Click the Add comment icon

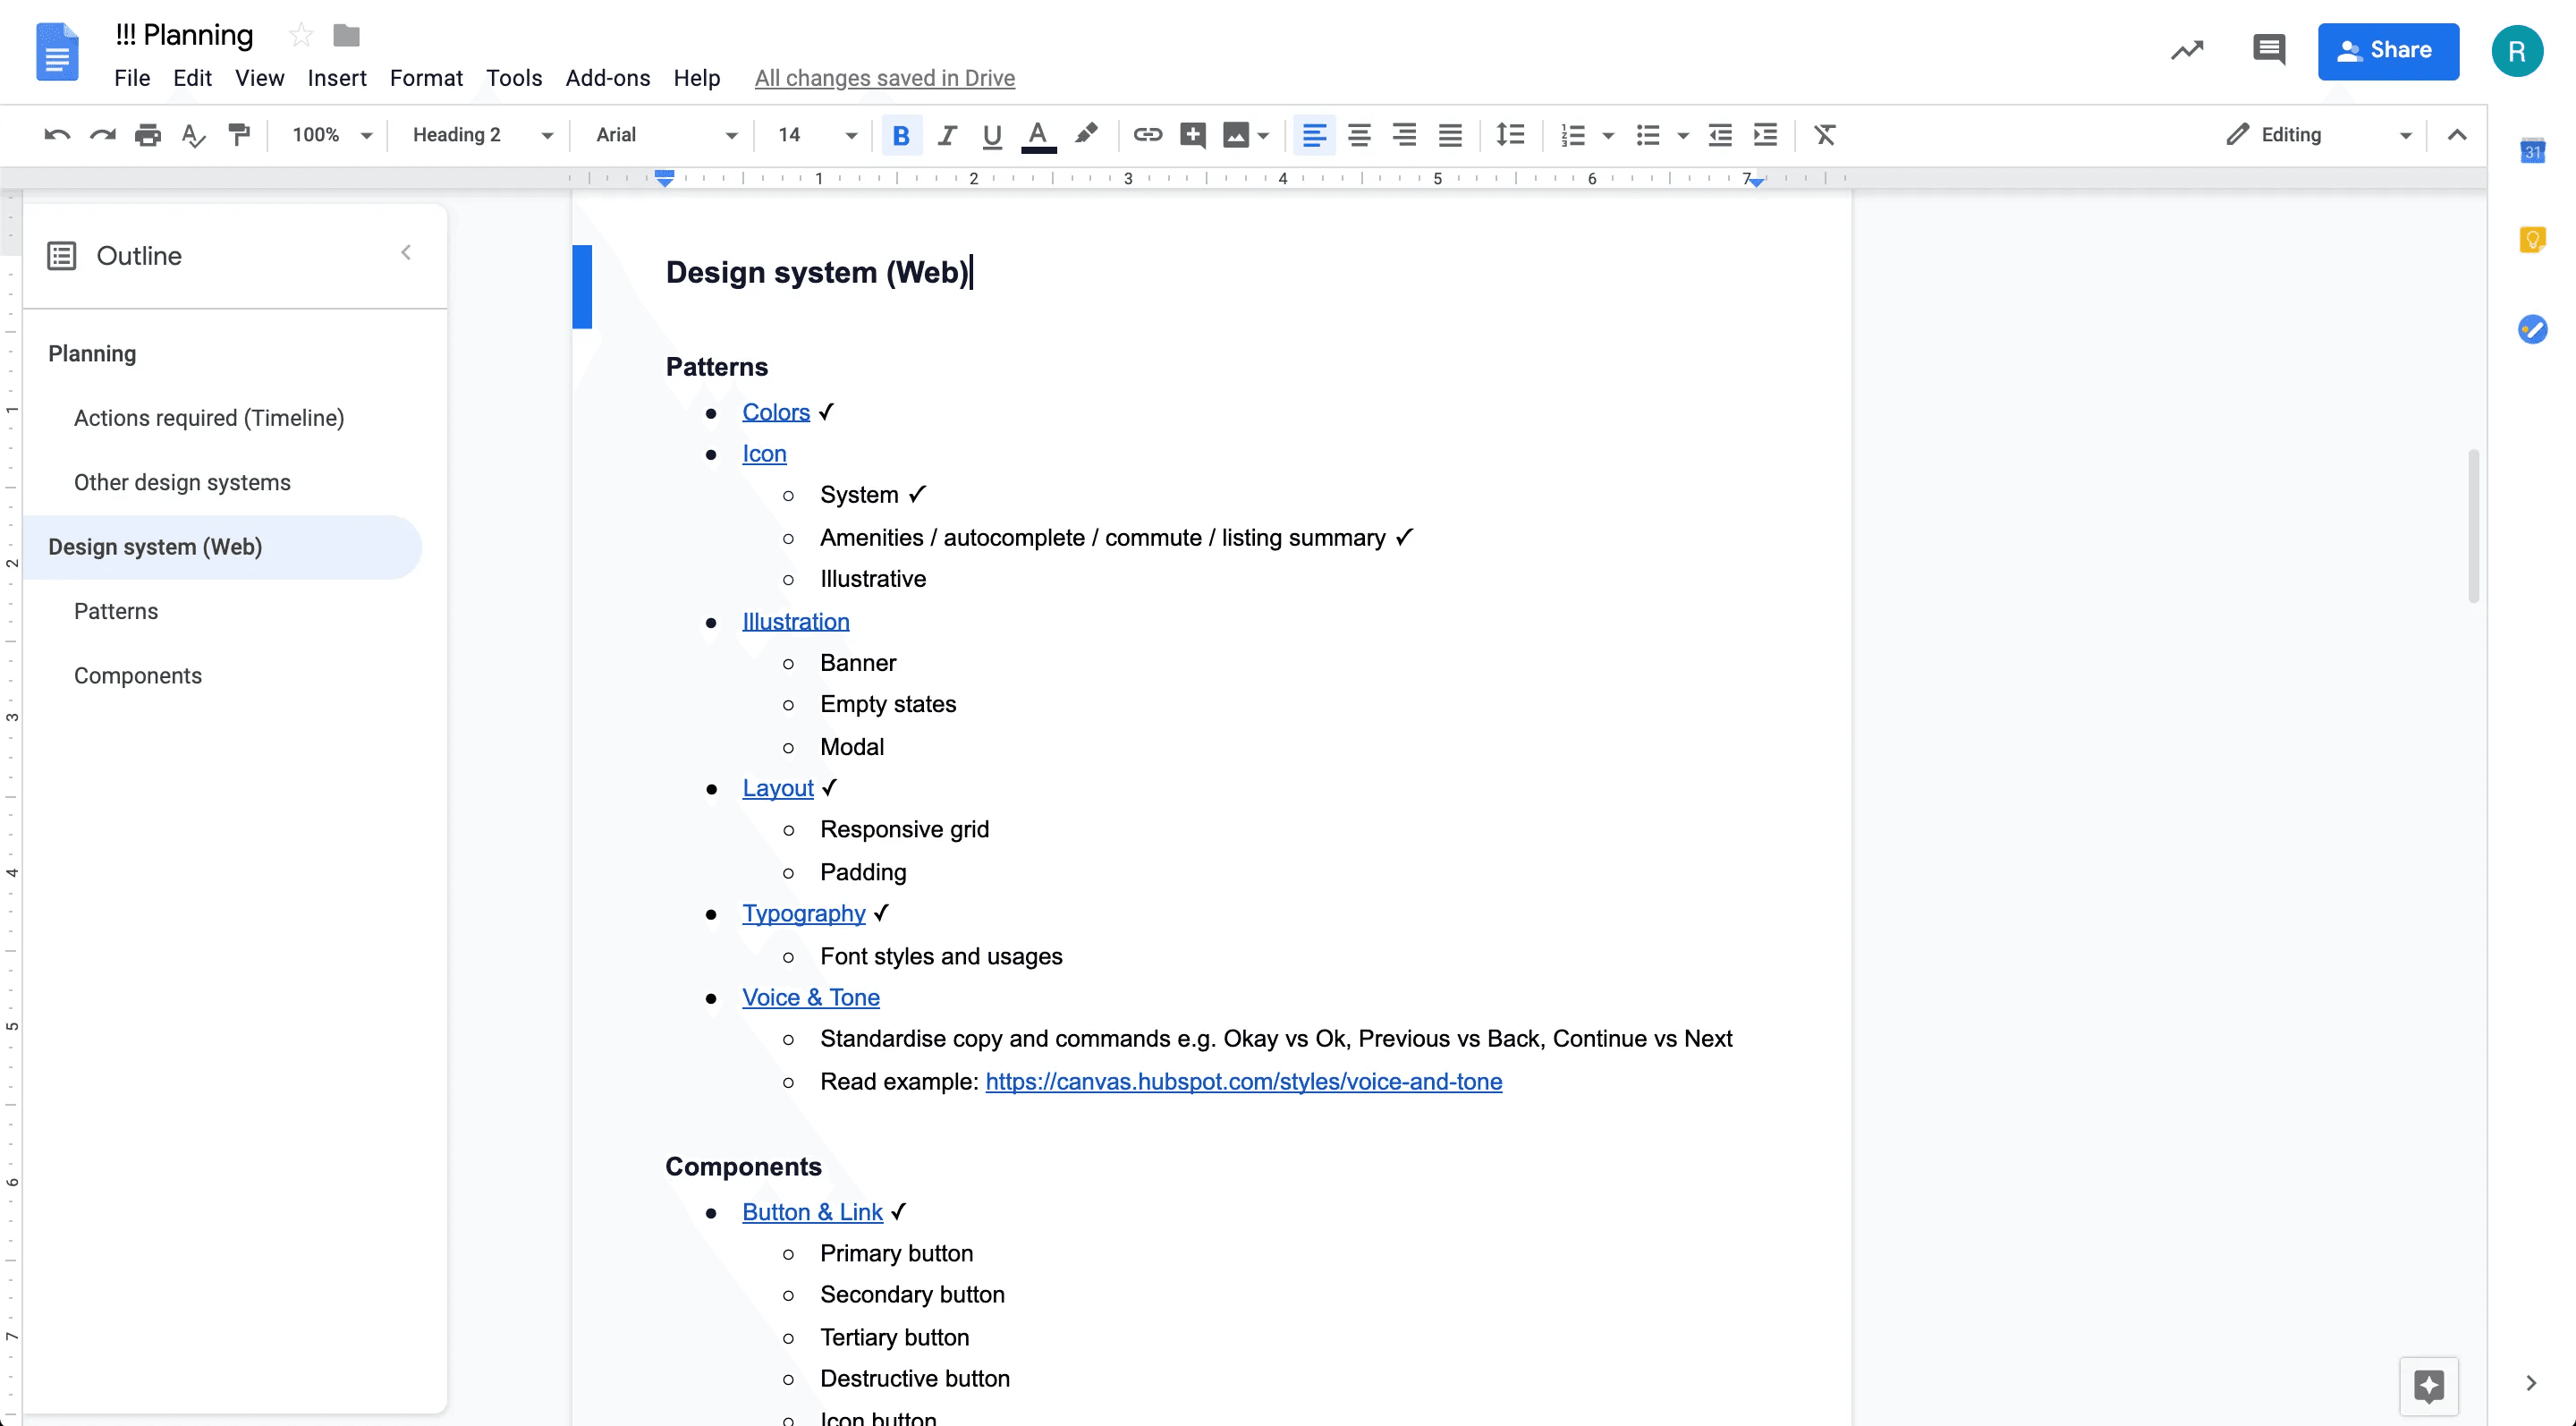point(1192,135)
